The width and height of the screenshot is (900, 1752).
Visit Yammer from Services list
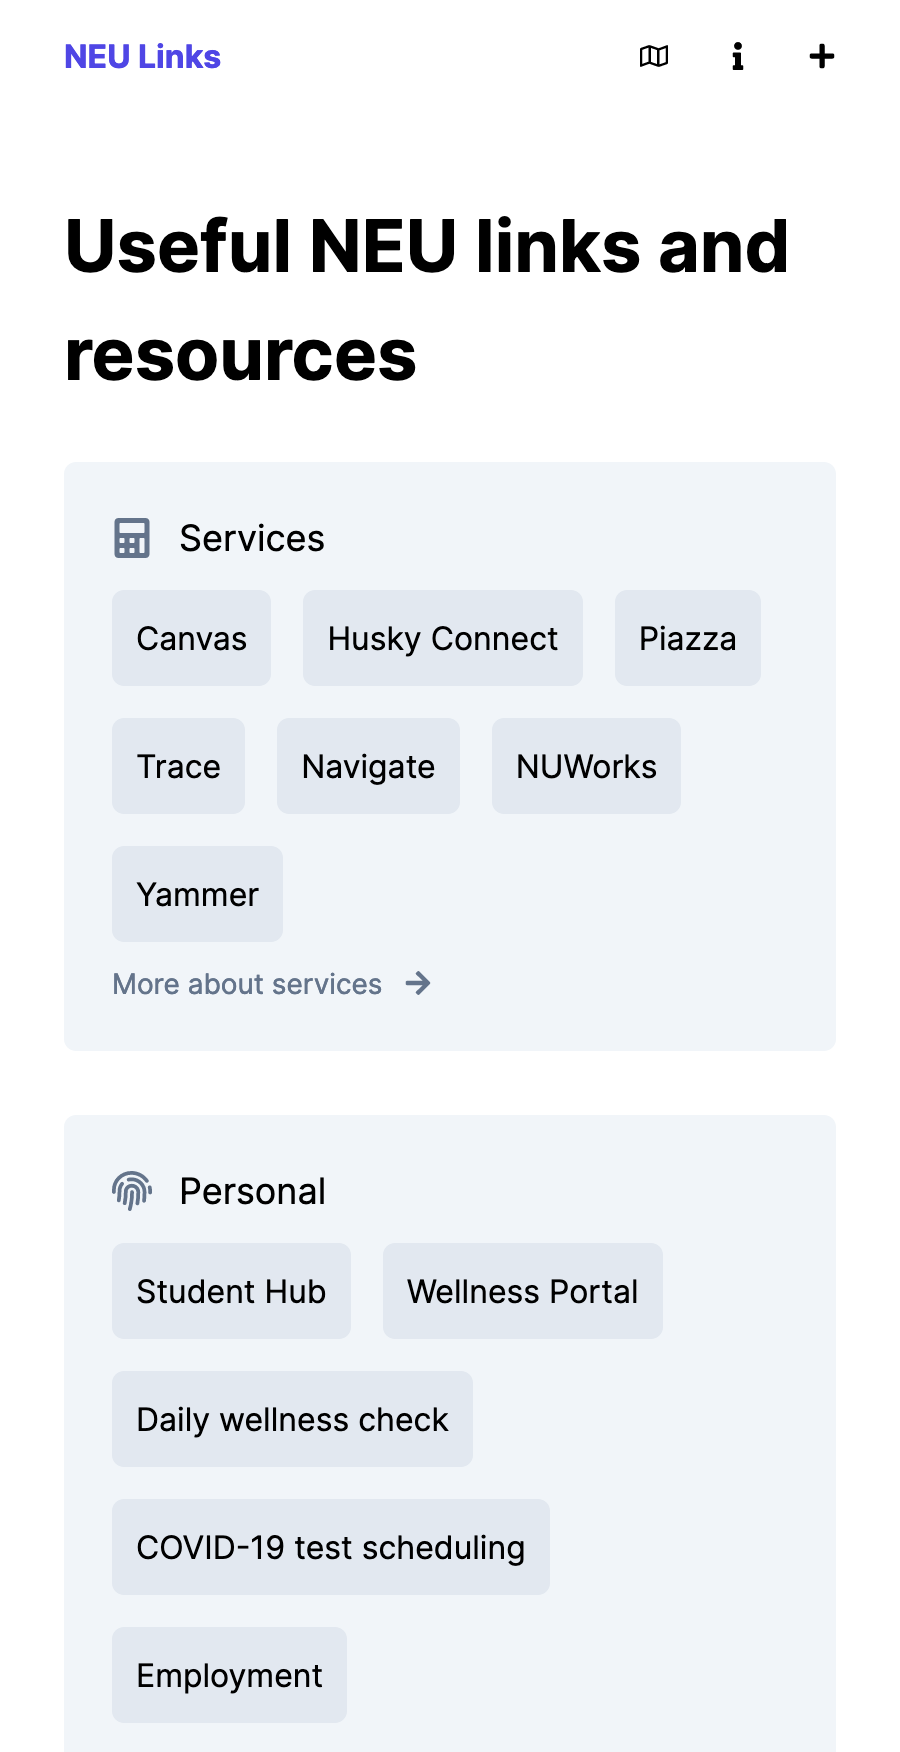(198, 894)
